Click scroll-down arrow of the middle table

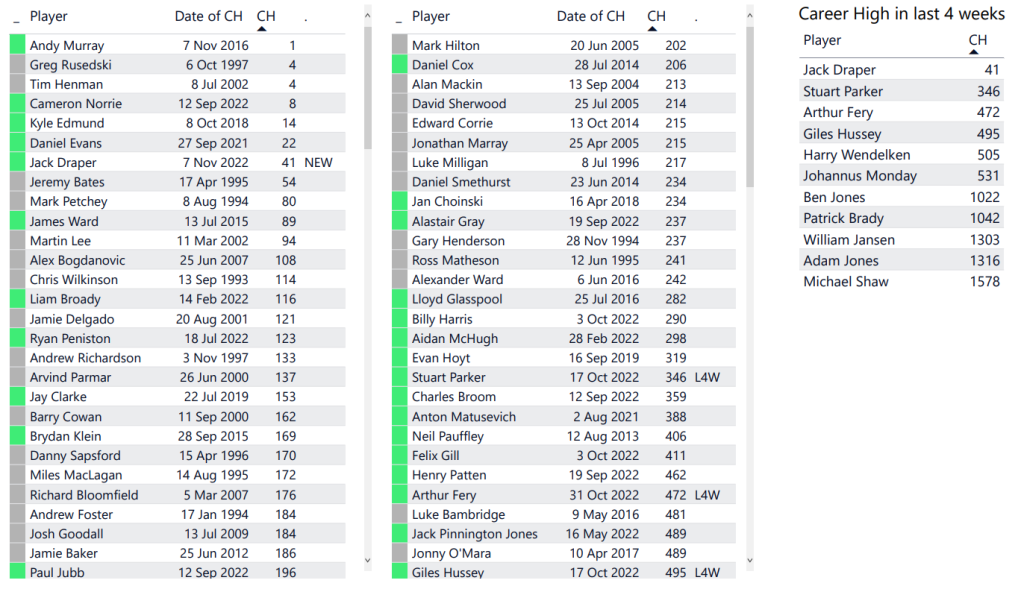750,560
